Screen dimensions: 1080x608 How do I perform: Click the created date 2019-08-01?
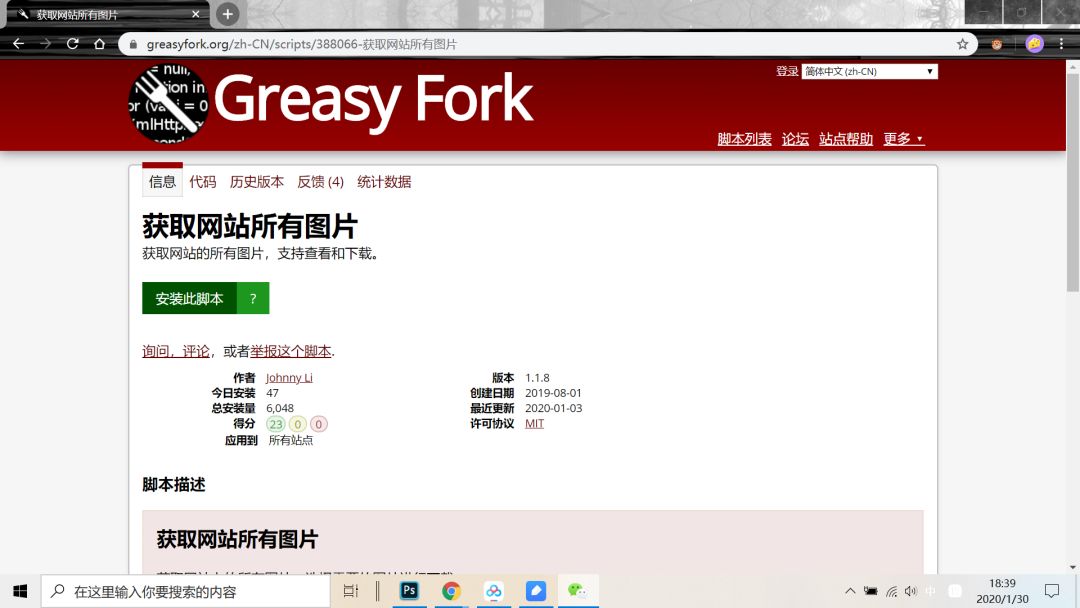(553, 392)
